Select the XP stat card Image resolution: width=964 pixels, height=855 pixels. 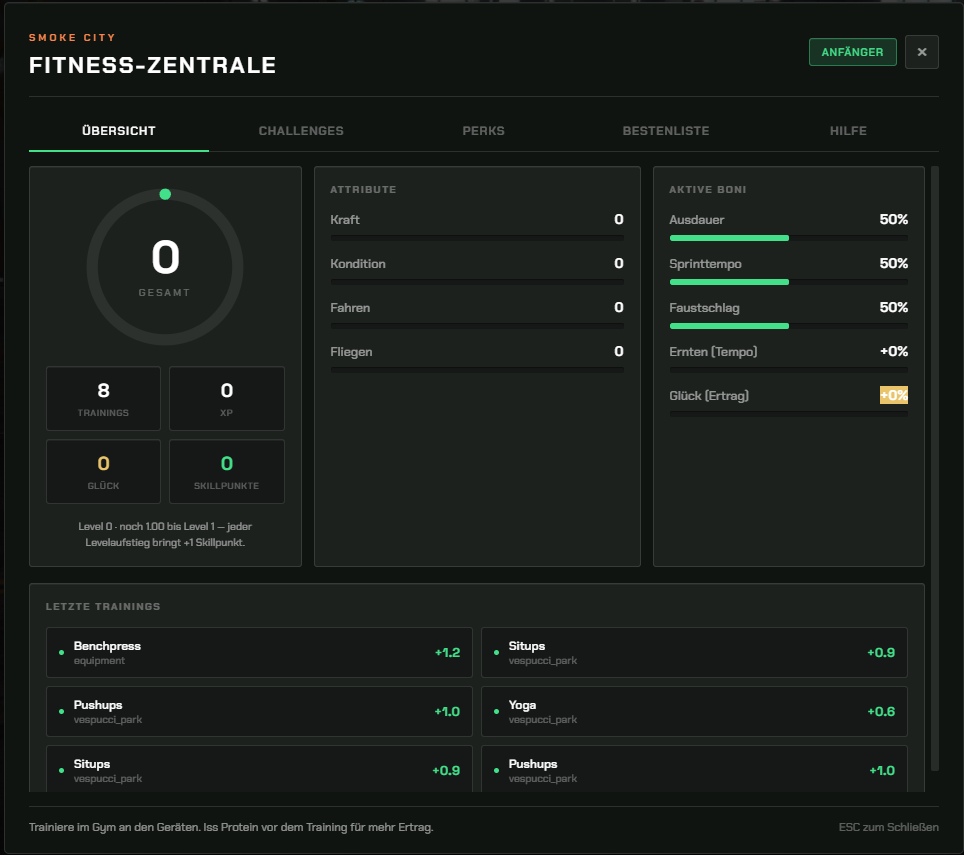click(x=227, y=398)
